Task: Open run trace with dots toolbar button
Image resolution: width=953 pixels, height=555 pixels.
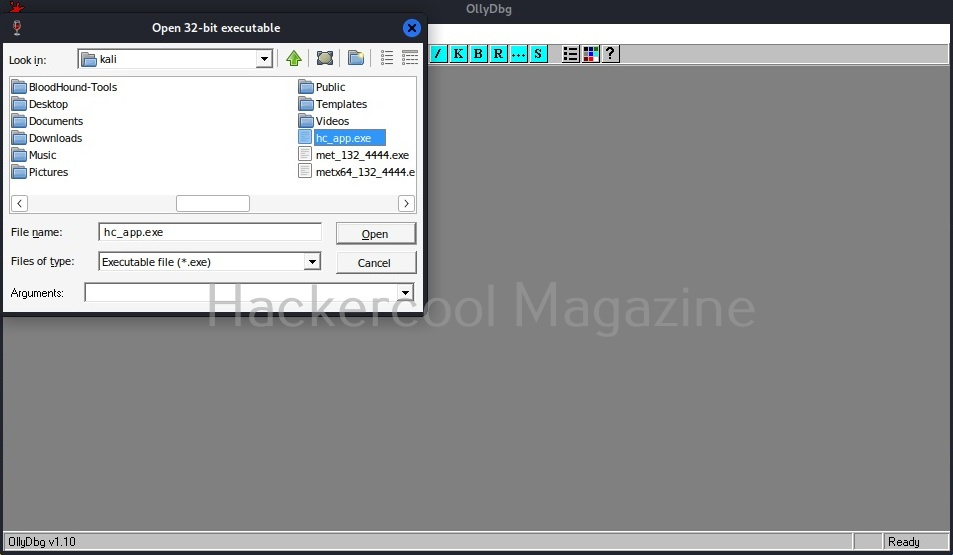Action: tap(518, 54)
